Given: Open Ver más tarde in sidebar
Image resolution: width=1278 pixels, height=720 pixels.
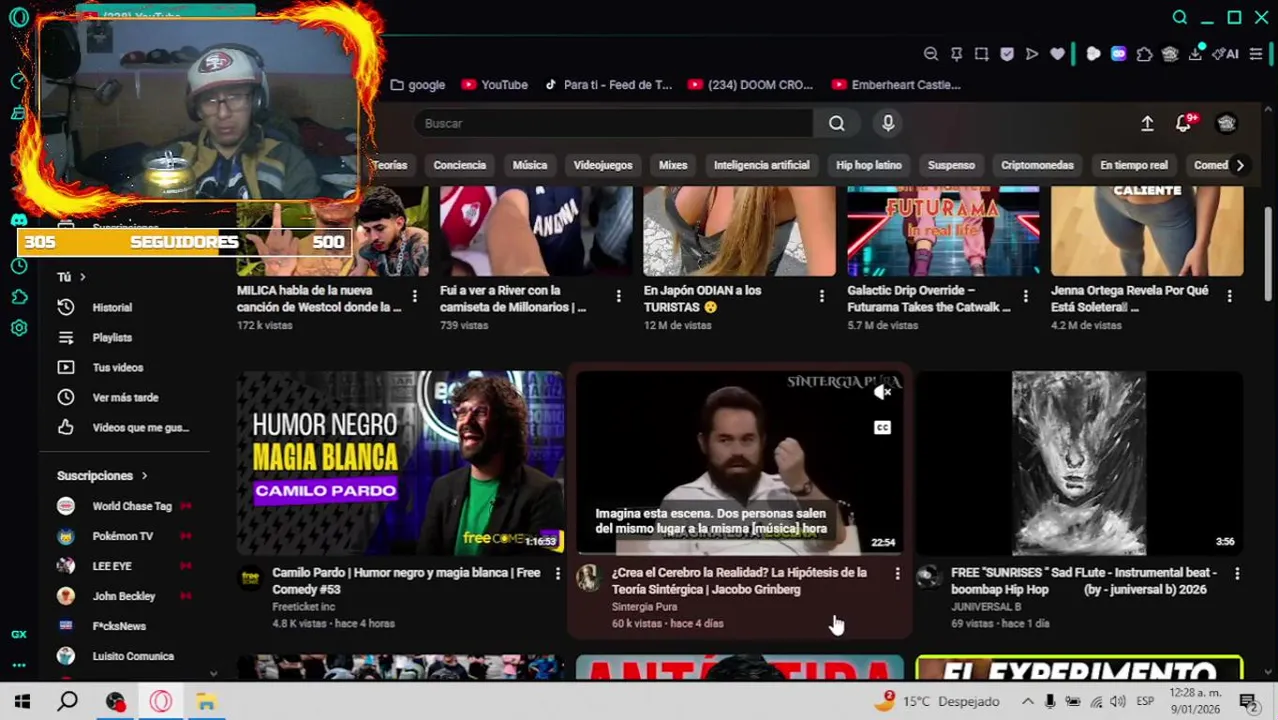Looking at the screenshot, I should pos(125,397).
